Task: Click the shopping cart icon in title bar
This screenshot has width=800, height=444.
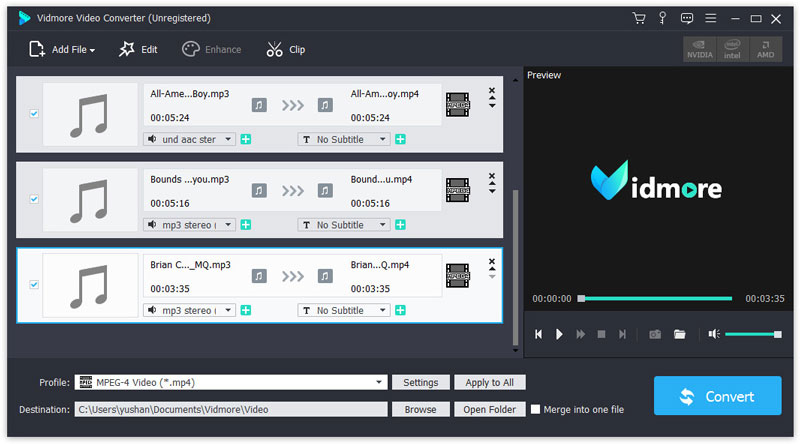Action: 639,18
